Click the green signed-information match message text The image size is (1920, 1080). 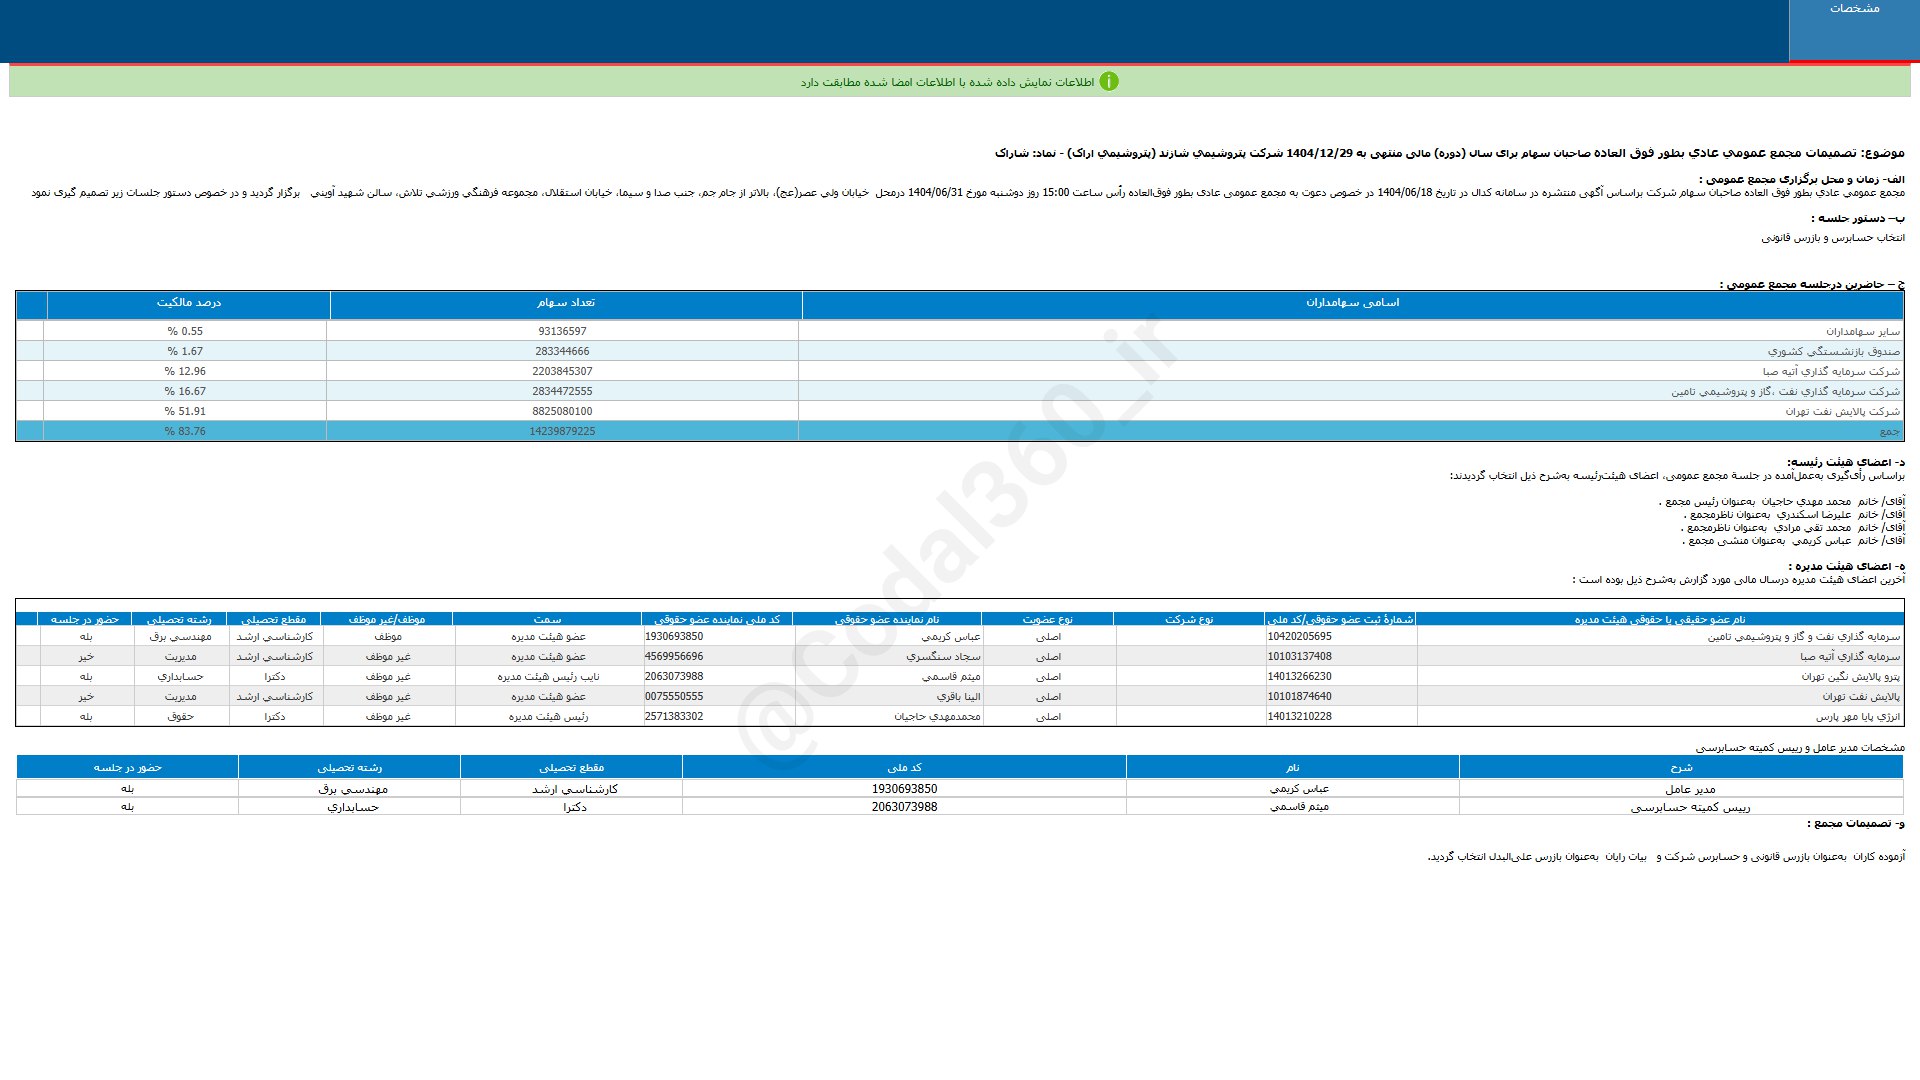(946, 82)
